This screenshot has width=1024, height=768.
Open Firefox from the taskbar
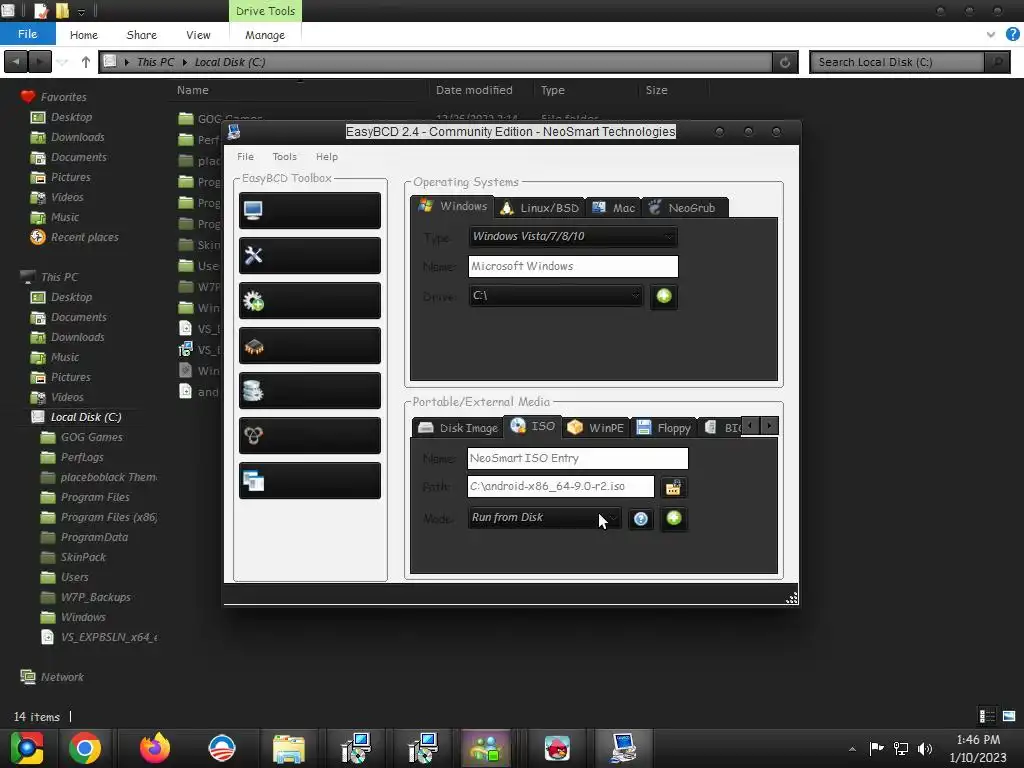155,748
